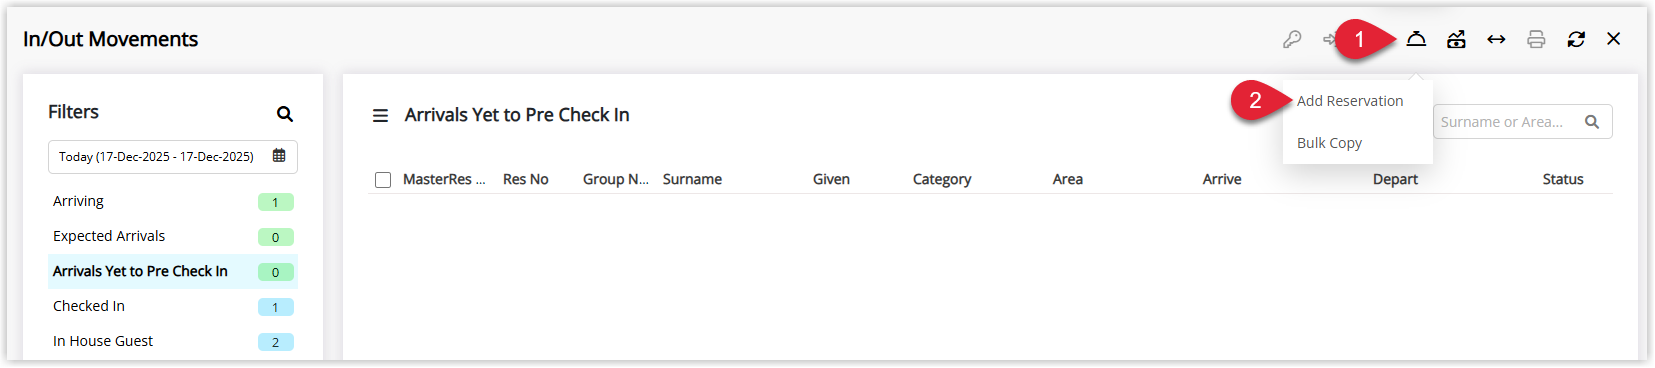The width and height of the screenshot is (1655, 368).
Task: Sort by Depart column header
Action: tap(1395, 179)
